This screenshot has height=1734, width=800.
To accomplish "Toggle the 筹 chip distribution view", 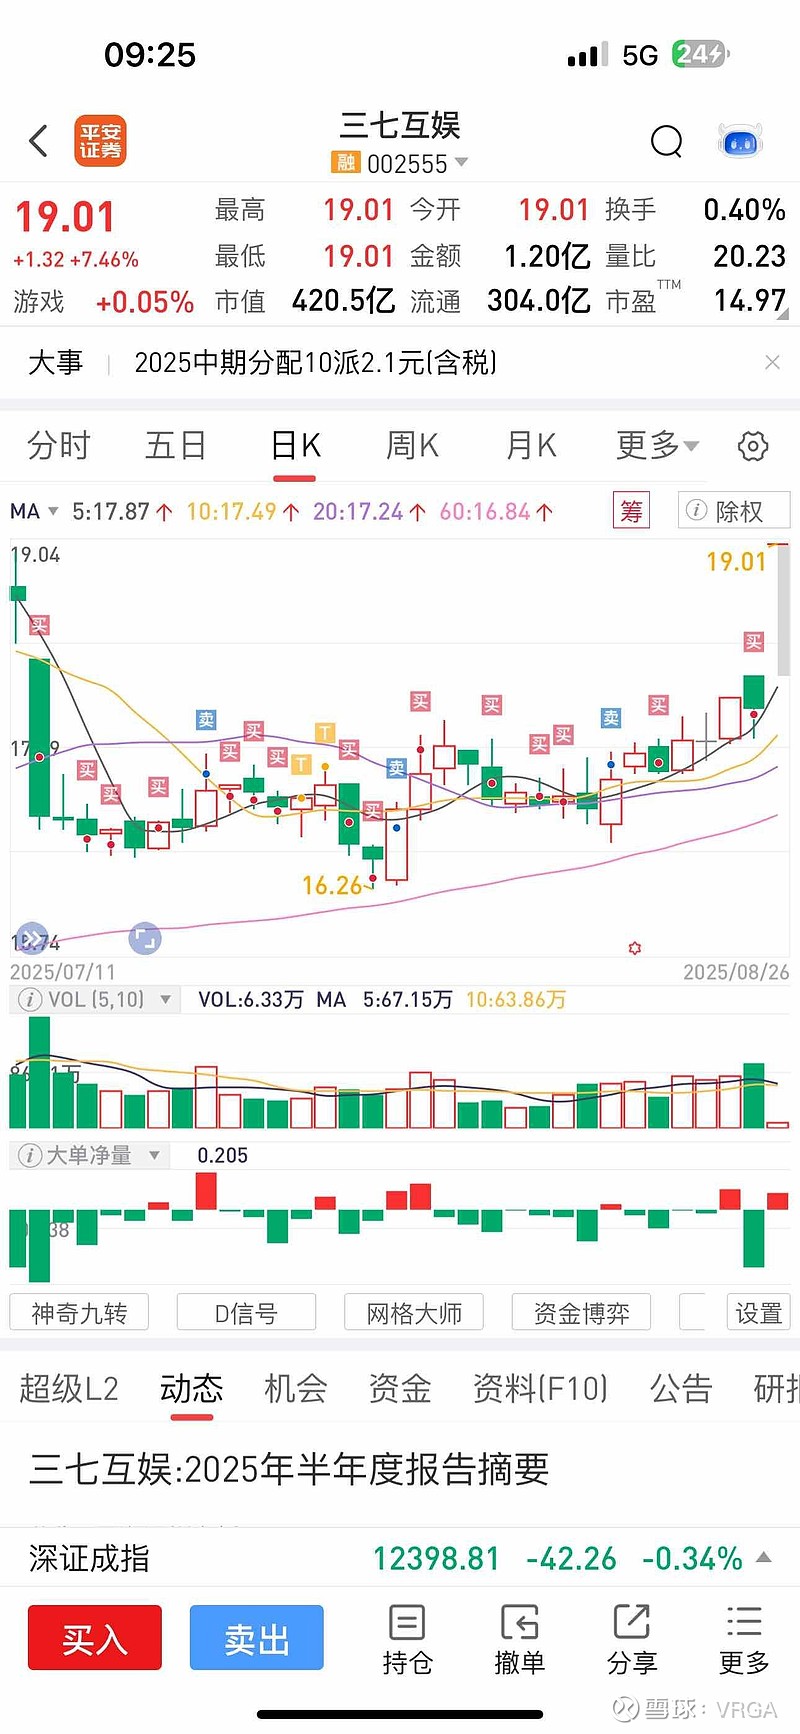I will tap(631, 511).
